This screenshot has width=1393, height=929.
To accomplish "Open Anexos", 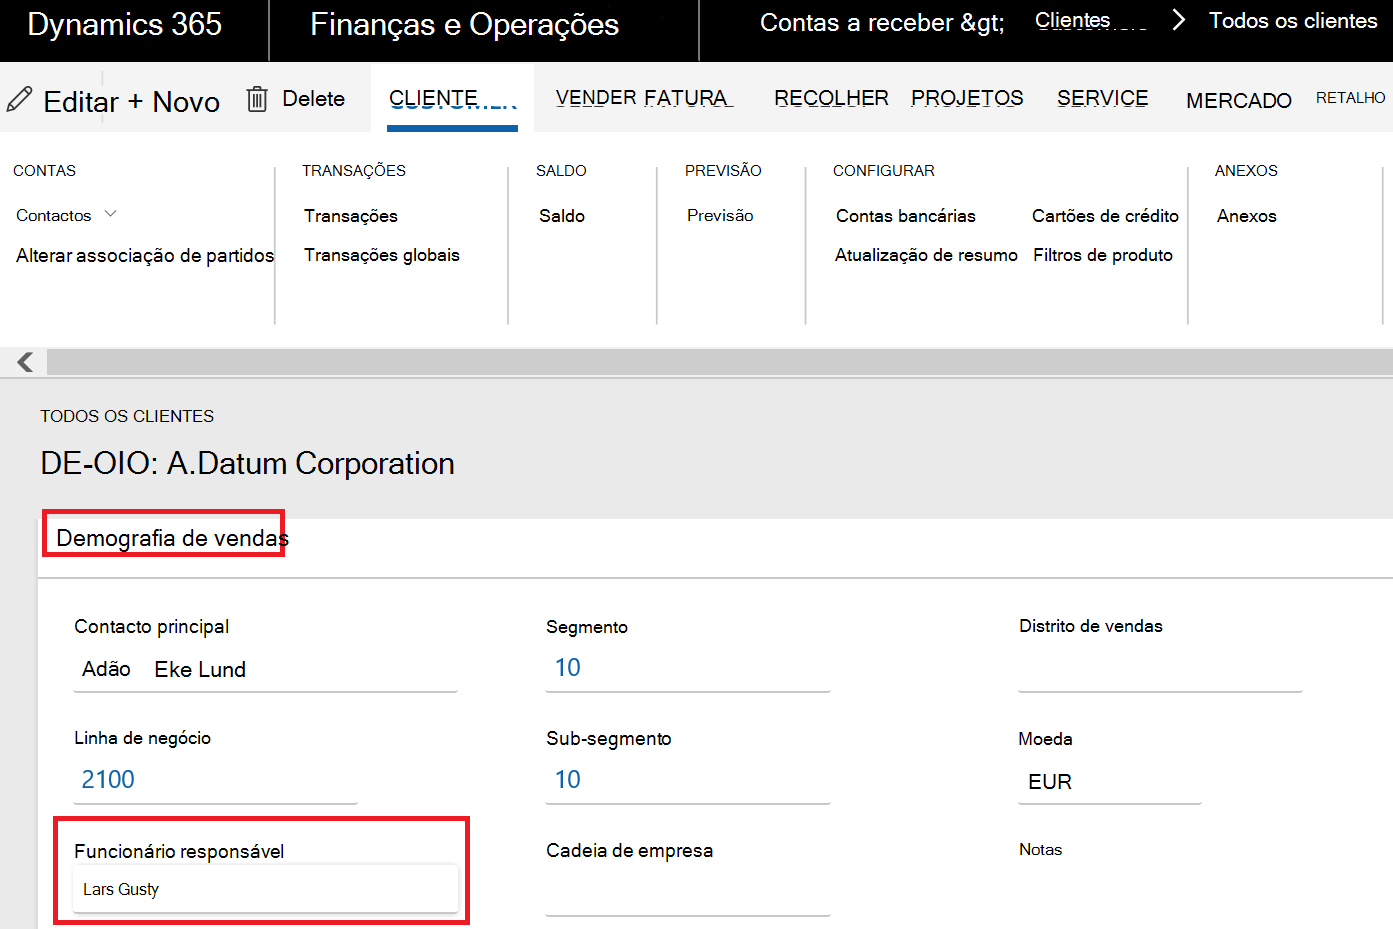I will coord(1247,216).
